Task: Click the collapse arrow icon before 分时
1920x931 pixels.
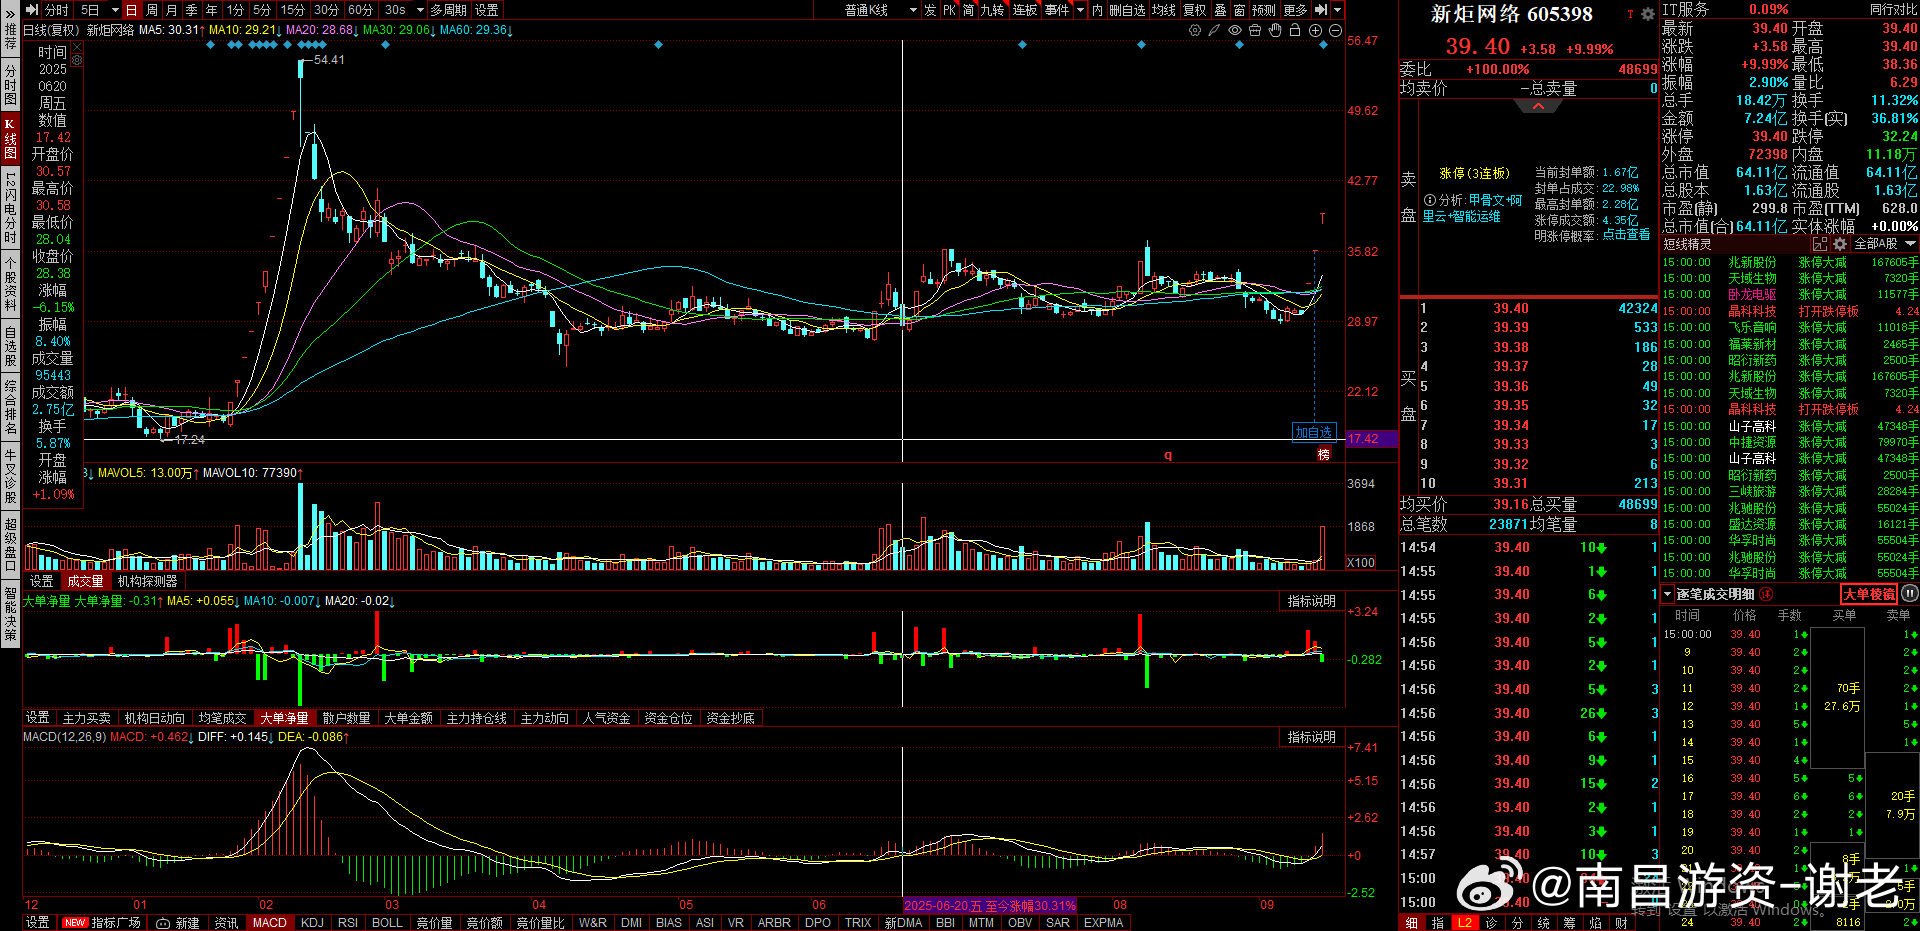Action: click(32, 10)
